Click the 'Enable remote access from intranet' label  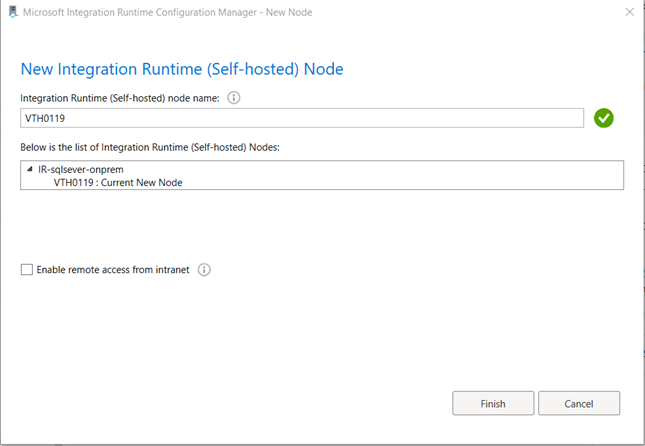[x=113, y=270]
